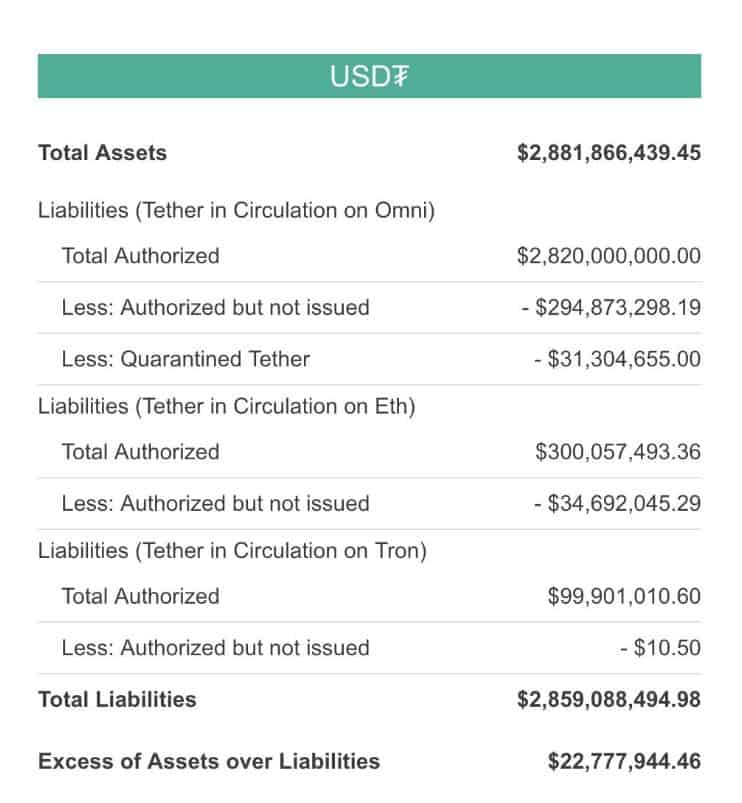The width and height of the screenshot is (742, 803).
Task: Select the excess amount $22,777,944.46
Action: coord(623,761)
